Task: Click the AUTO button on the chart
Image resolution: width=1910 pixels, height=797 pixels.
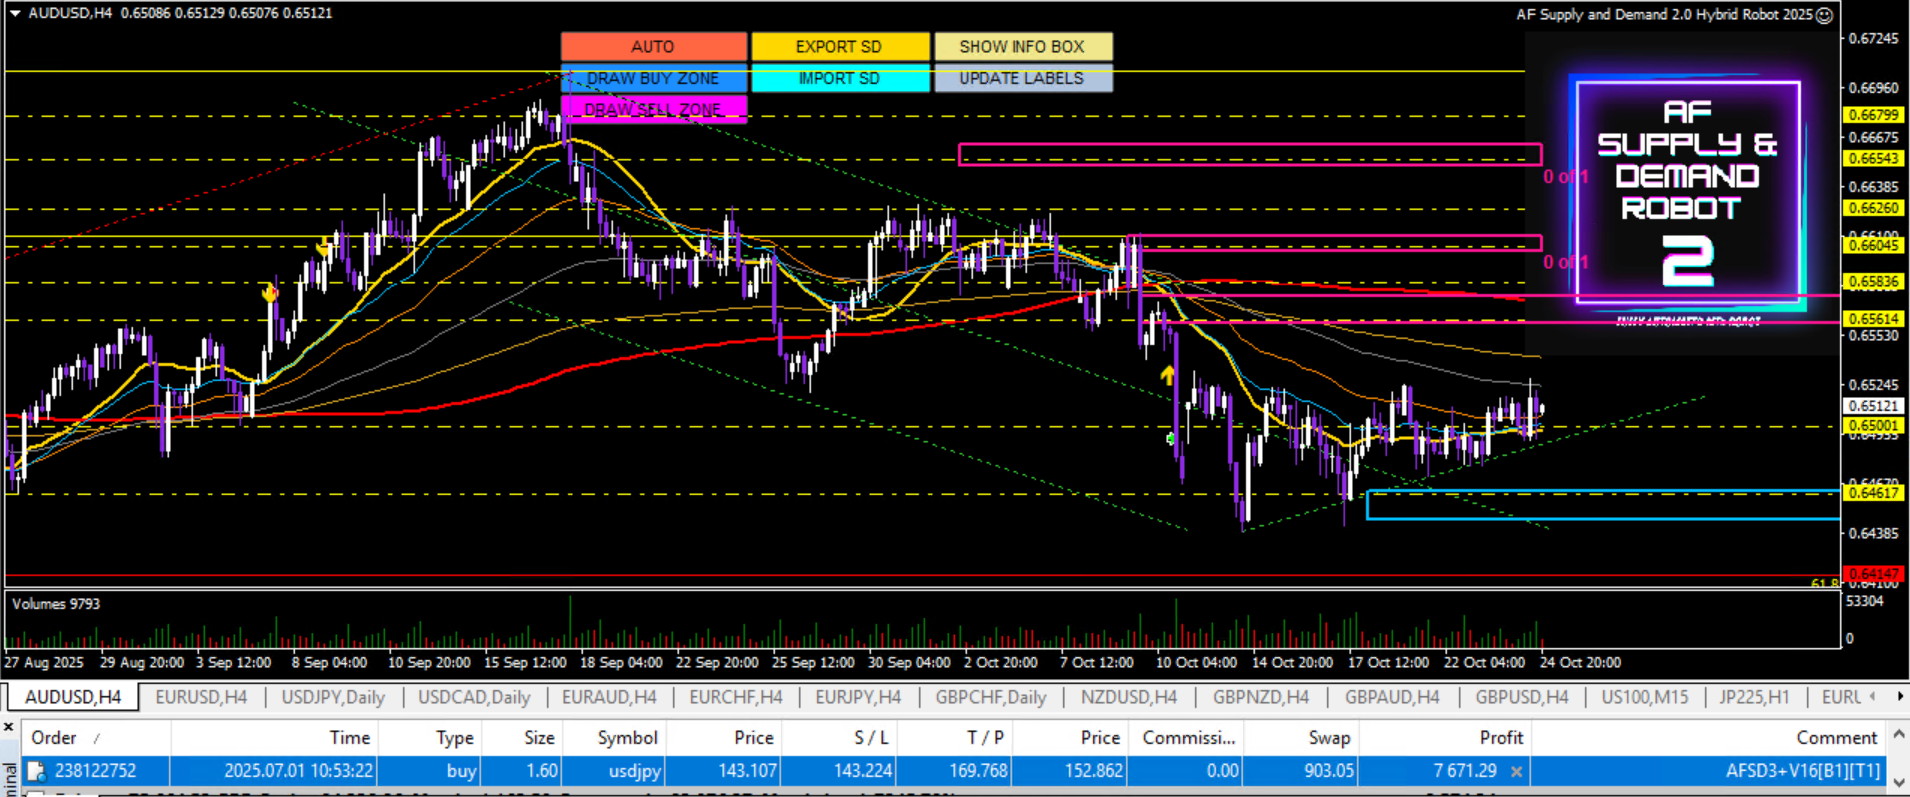Action: click(x=653, y=46)
